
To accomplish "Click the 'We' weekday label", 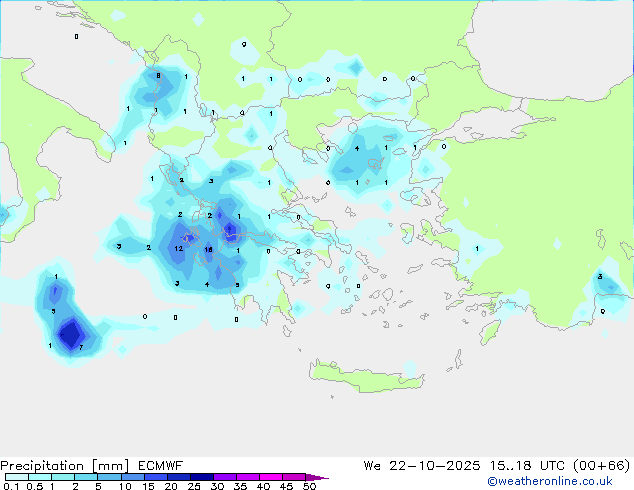I will point(372,466).
